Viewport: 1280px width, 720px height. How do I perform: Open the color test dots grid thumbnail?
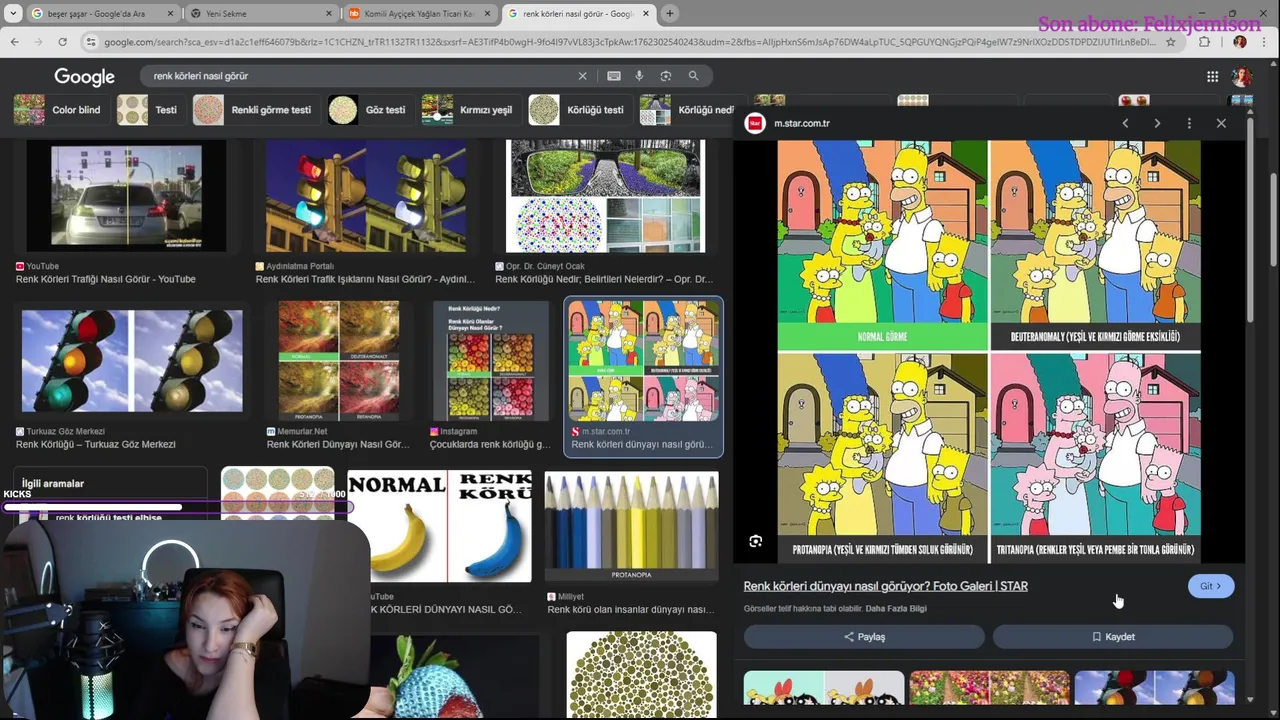(278, 492)
